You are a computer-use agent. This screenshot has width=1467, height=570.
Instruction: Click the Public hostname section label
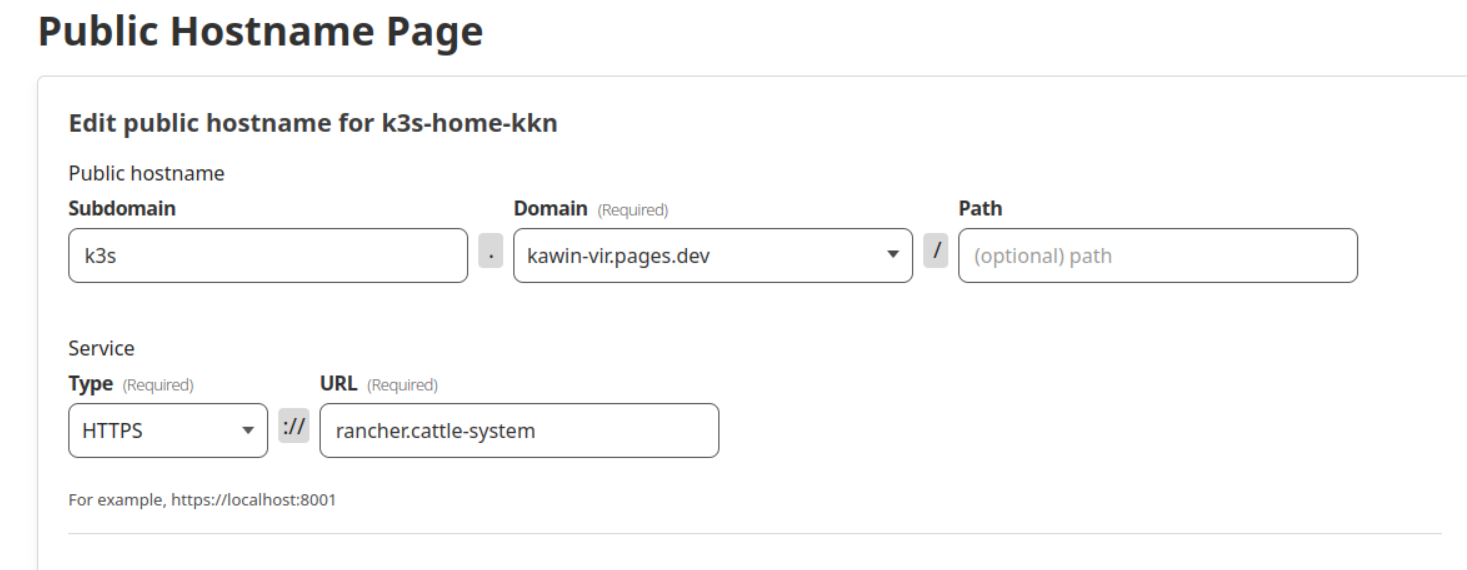click(x=146, y=174)
